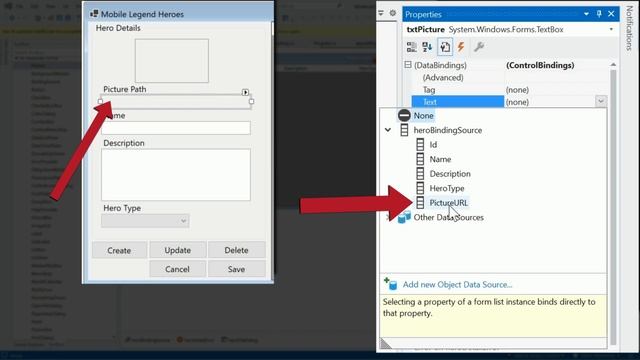This screenshot has height=360, width=640.
Task: Click the gear icon left of Properties
Action: [x=393, y=13]
